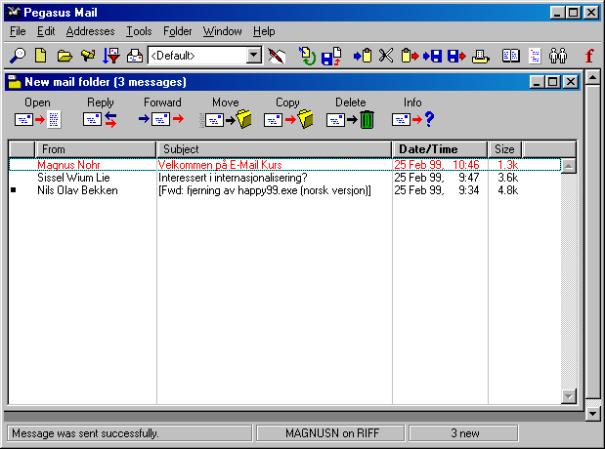Start a new message with yellow page icon
Viewport: 605px width, 449px height.
tap(41, 56)
